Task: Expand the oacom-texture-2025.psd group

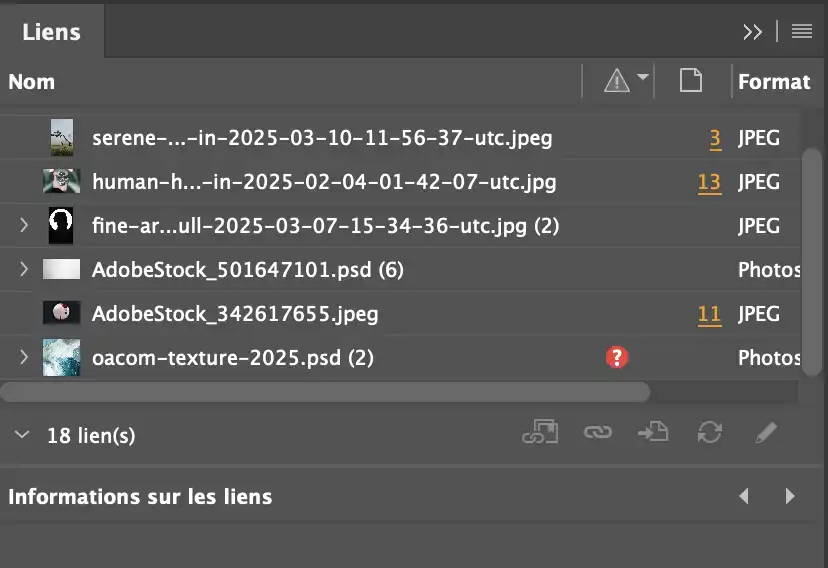Action: click(24, 357)
